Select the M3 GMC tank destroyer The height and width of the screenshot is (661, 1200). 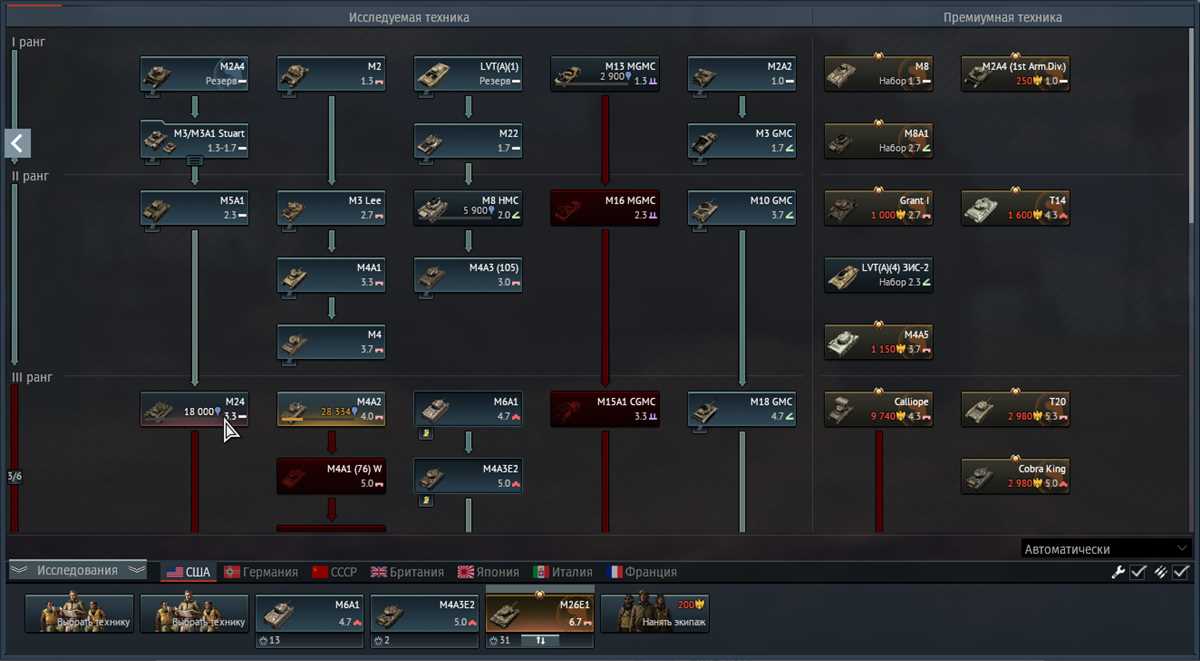[x=742, y=141]
